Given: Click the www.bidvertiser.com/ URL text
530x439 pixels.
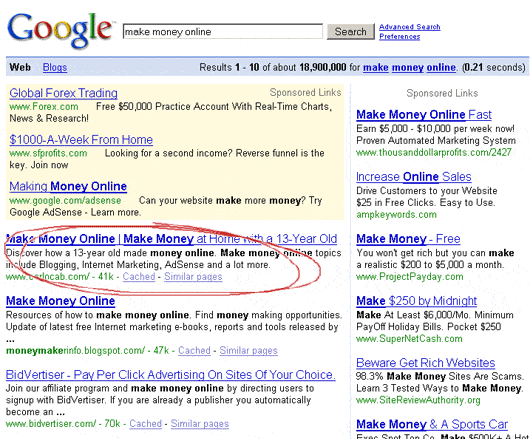Looking at the screenshot, I should (51, 423).
